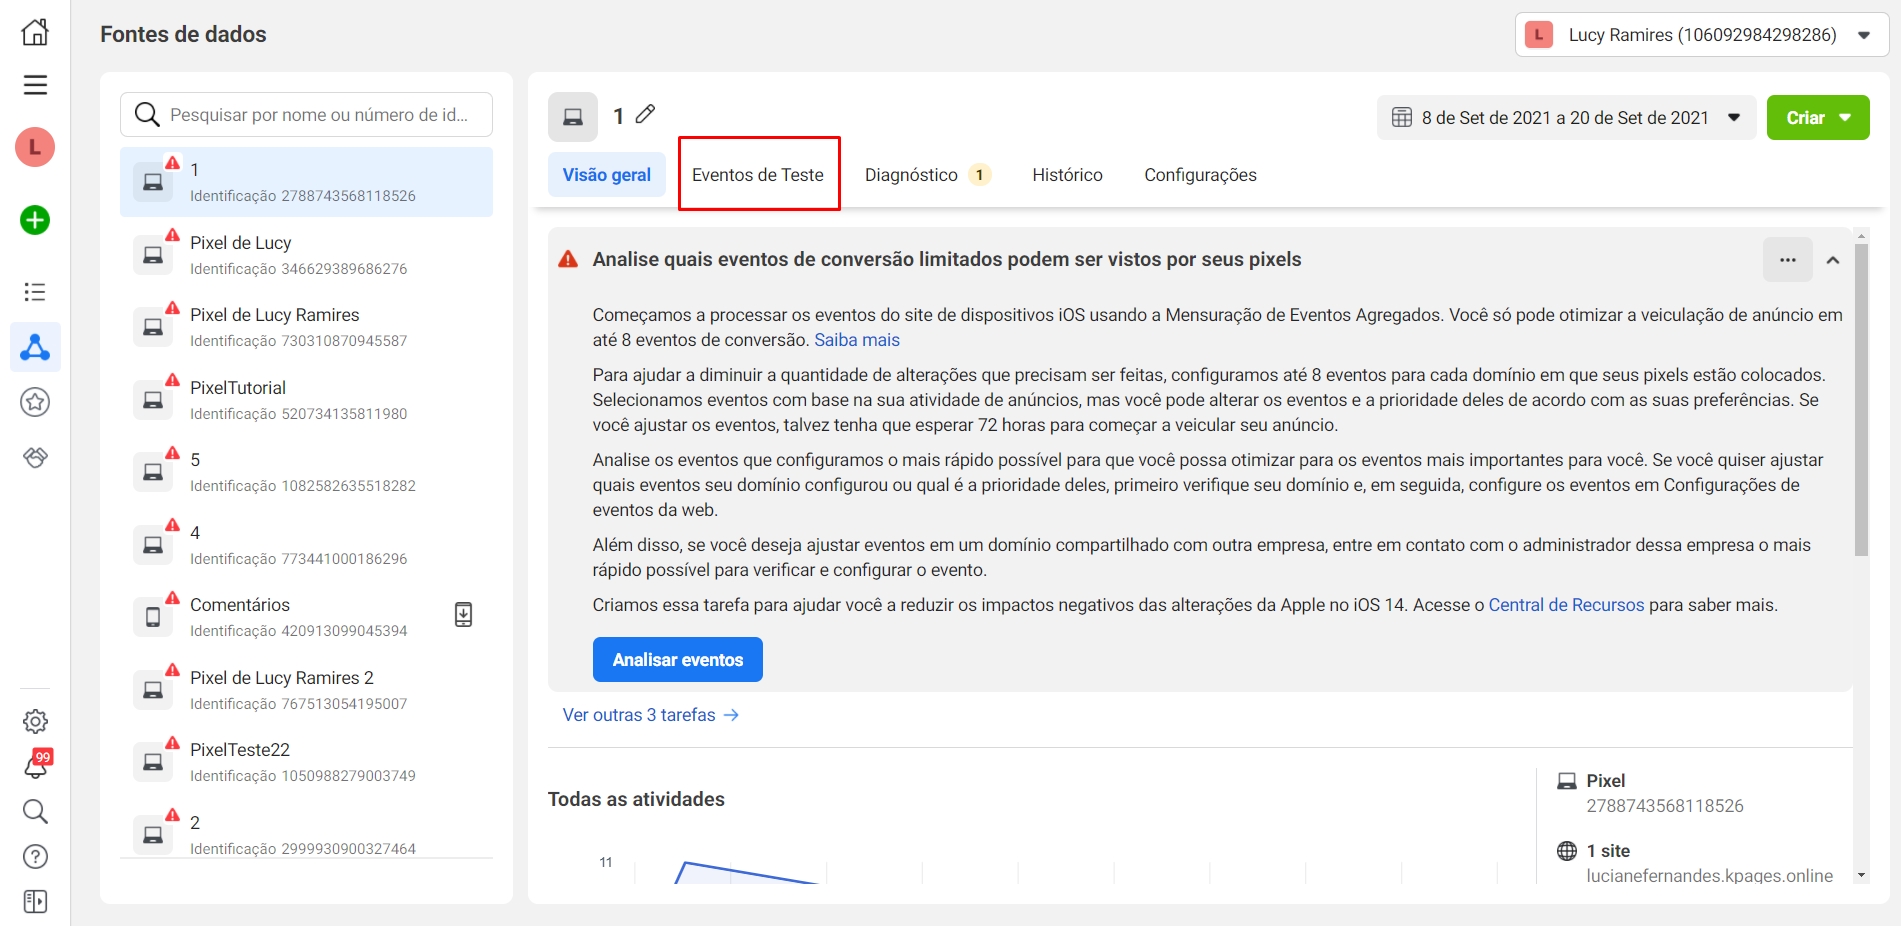Image resolution: width=1901 pixels, height=926 pixels.
Task: Click the home icon in left sidebar
Action: 35,32
